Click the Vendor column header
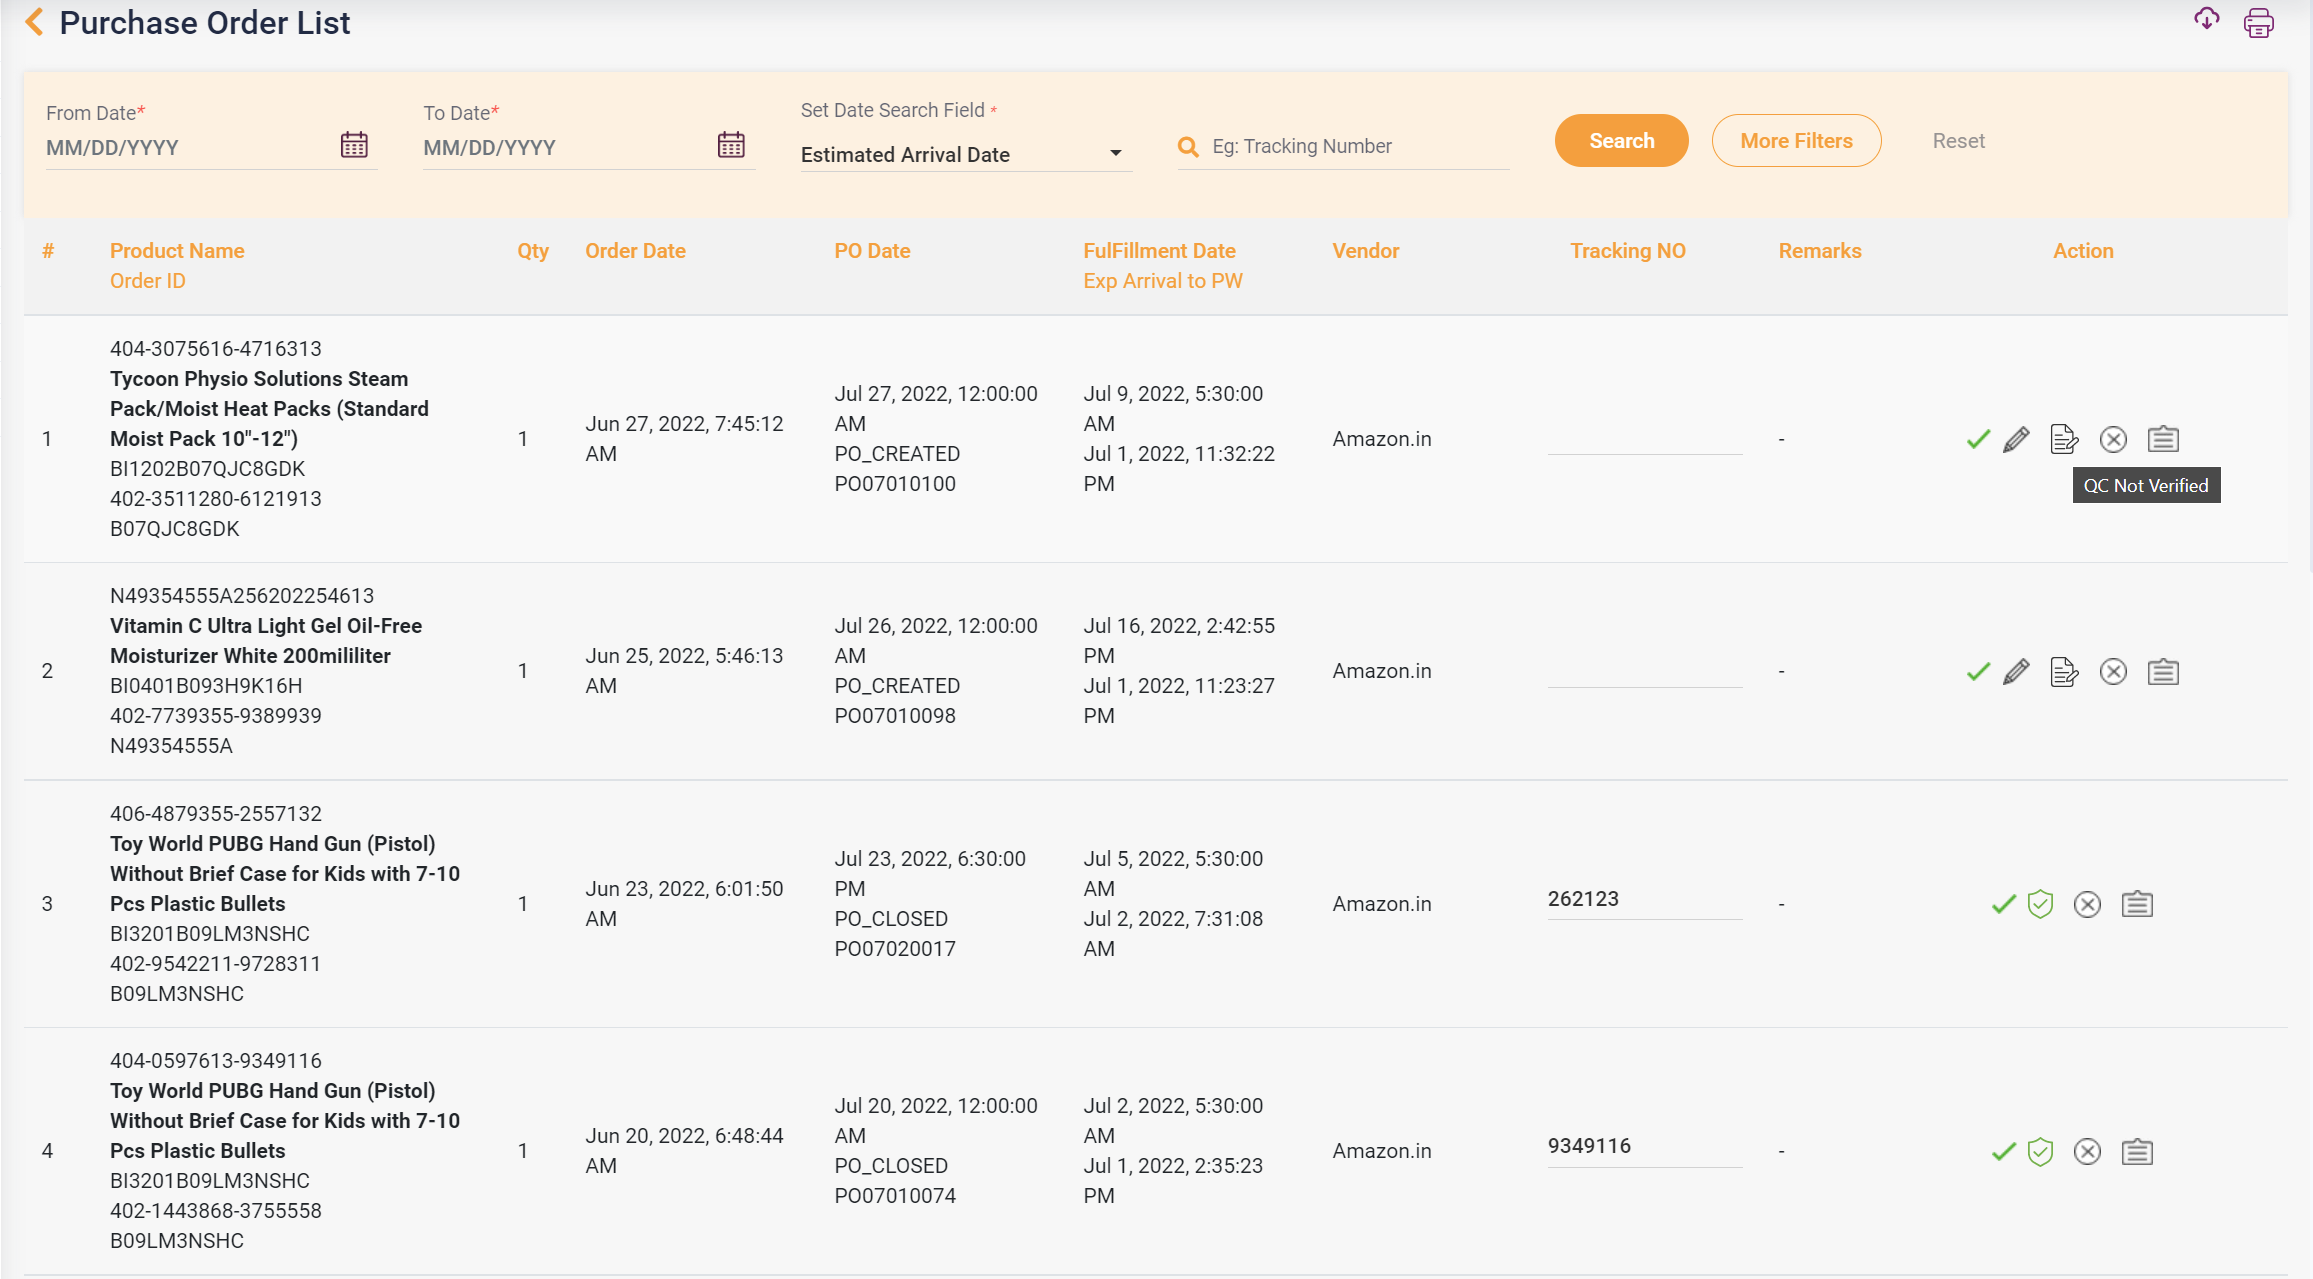 click(1365, 251)
